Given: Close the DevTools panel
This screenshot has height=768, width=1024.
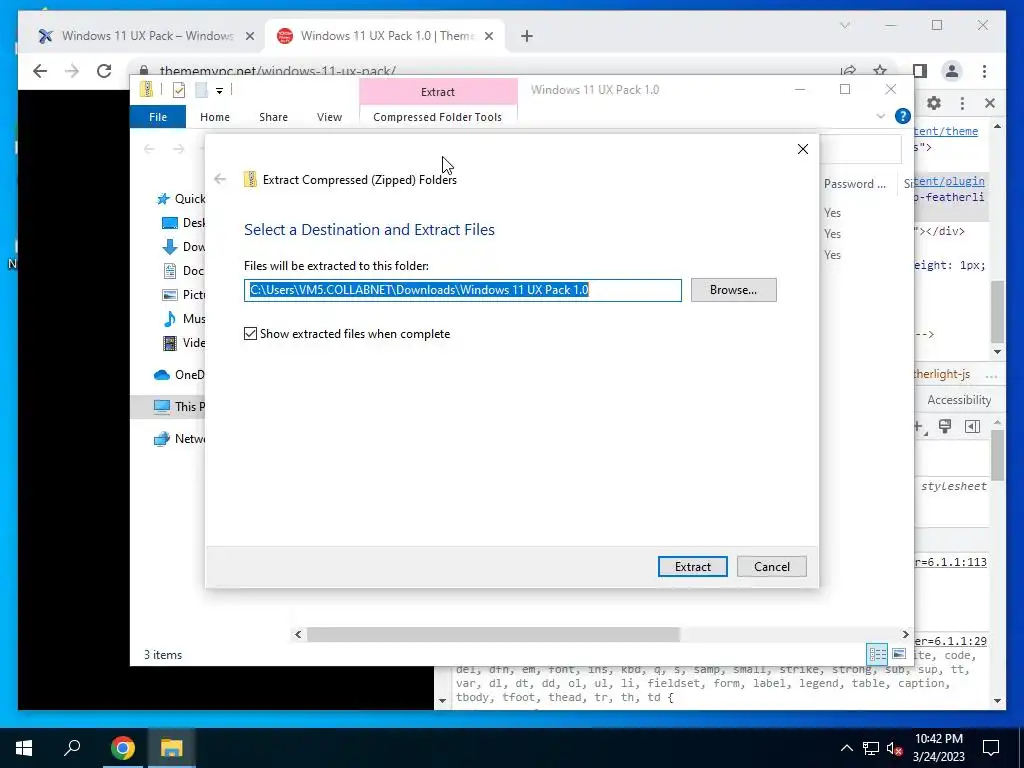Looking at the screenshot, I should point(989,103).
